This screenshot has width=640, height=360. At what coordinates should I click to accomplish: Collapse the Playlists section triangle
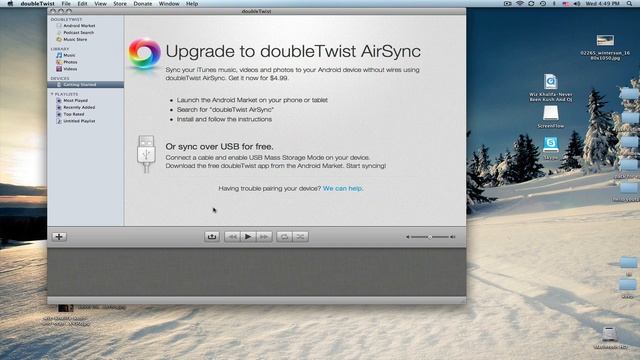pyautogui.click(x=52, y=94)
